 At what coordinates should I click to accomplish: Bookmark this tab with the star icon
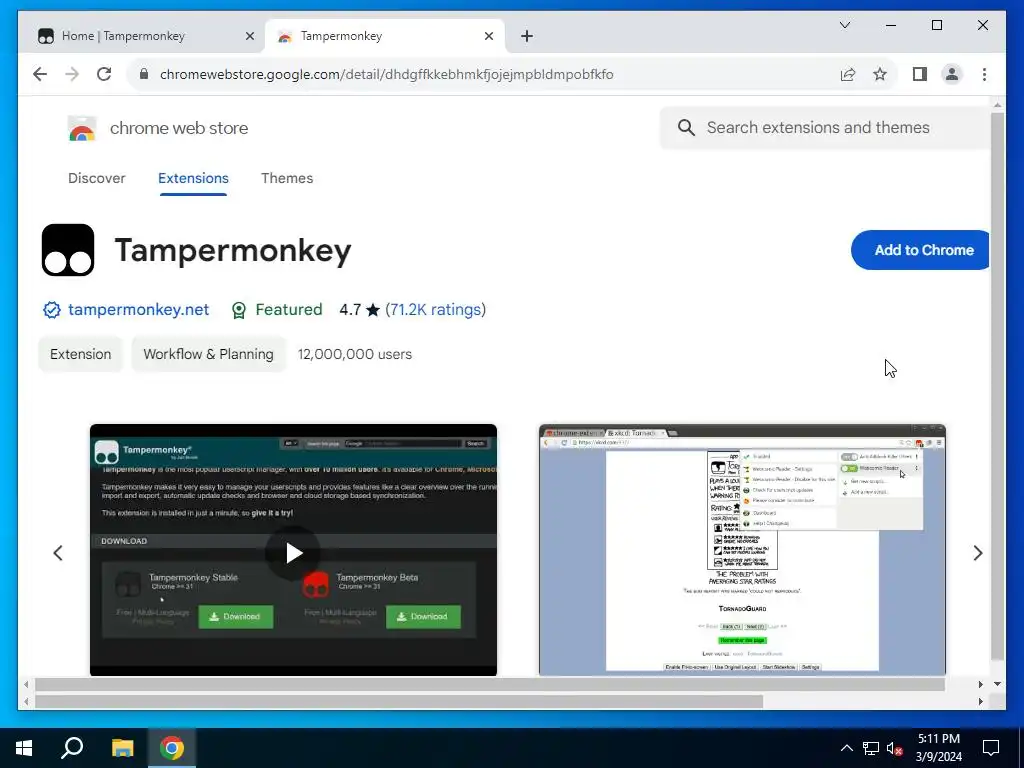[x=880, y=74]
